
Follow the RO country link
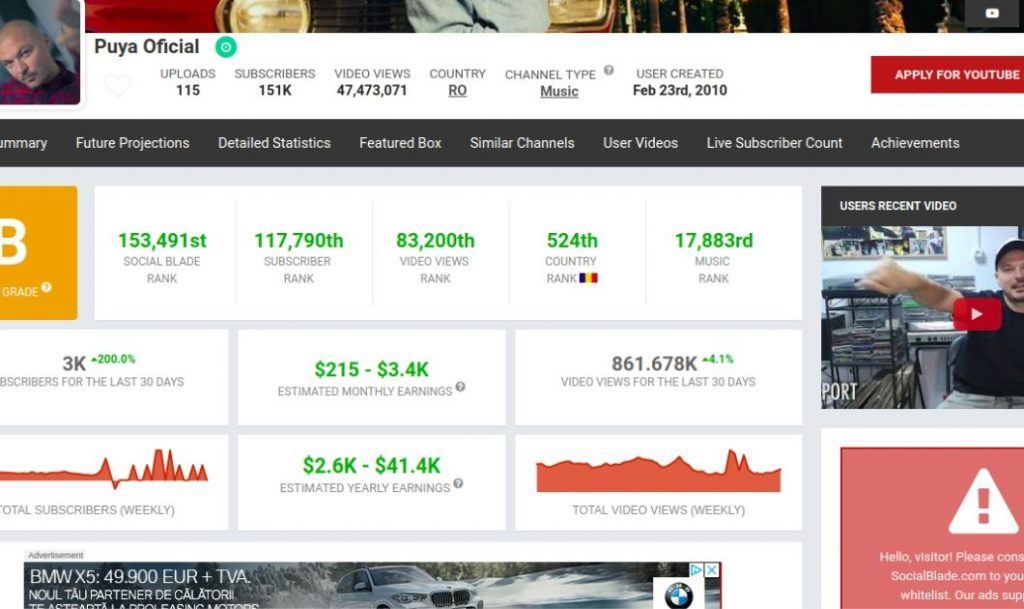click(457, 91)
